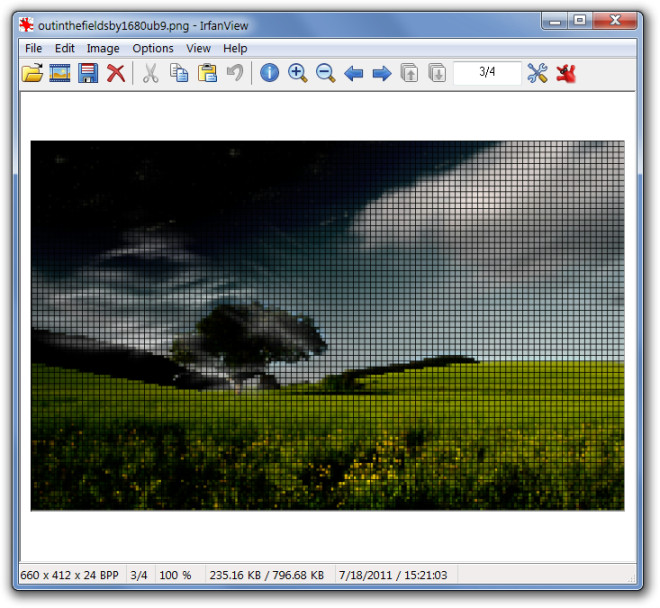Open the Help menu

point(235,48)
